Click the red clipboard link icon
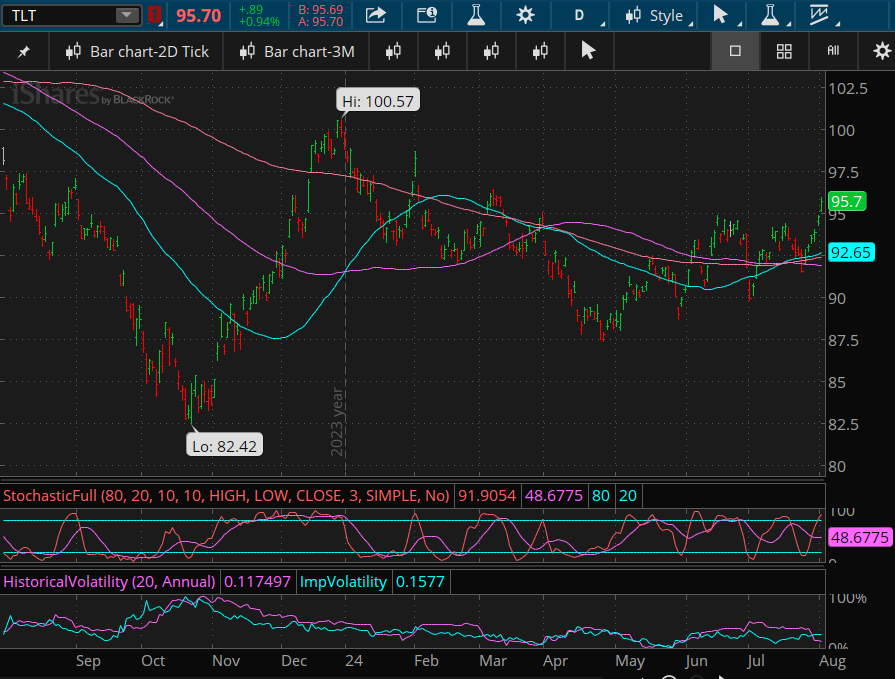Image resolution: width=895 pixels, height=679 pixels. tap(154, 15)
